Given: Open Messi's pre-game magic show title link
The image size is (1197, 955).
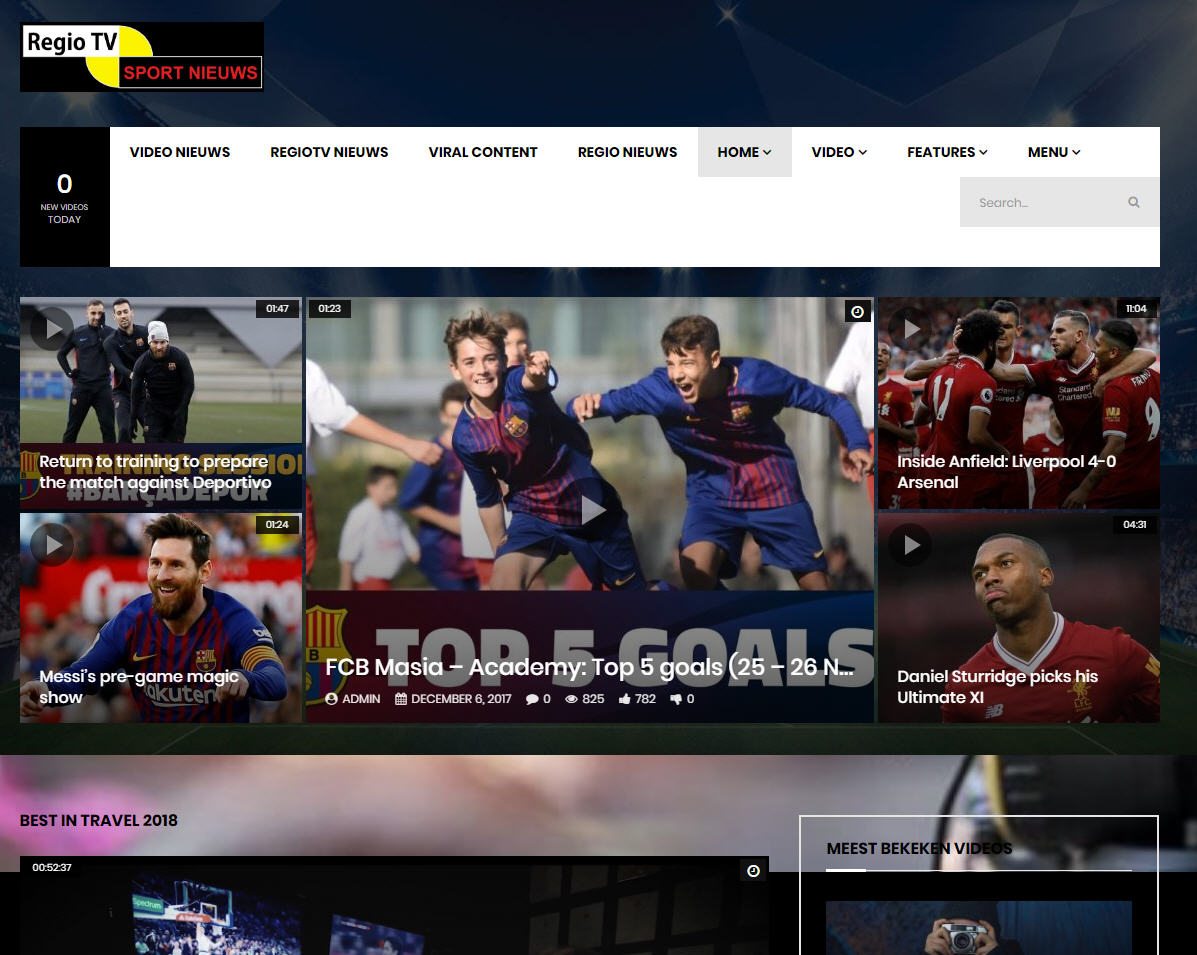Looking at the screenshot, I should [139, 687].
